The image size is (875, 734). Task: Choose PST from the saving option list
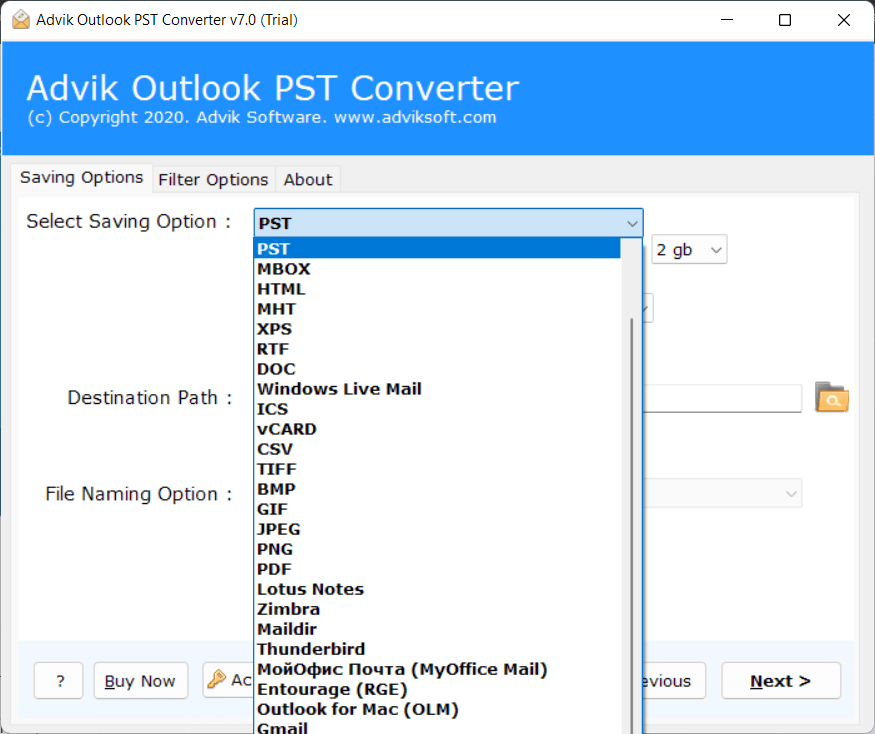437,248
